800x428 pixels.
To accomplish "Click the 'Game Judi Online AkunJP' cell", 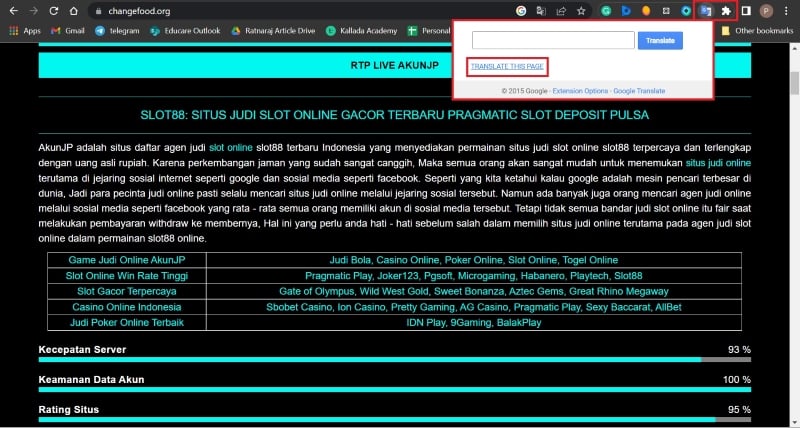I will click(127, 260).
